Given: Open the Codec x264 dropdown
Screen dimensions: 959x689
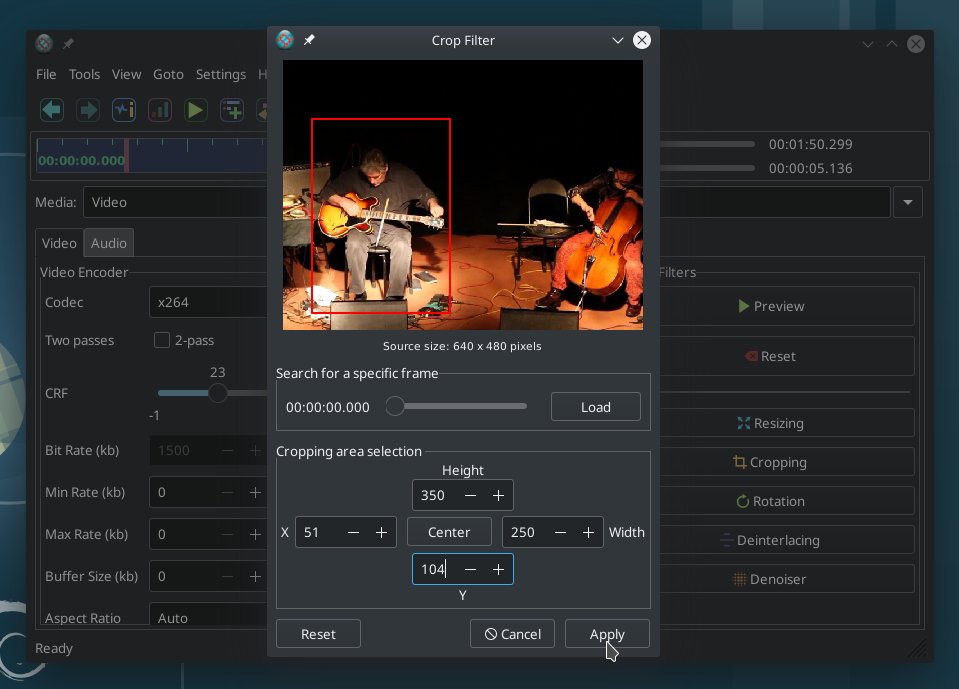Looking at the screenshot, I should click(209, 302).
